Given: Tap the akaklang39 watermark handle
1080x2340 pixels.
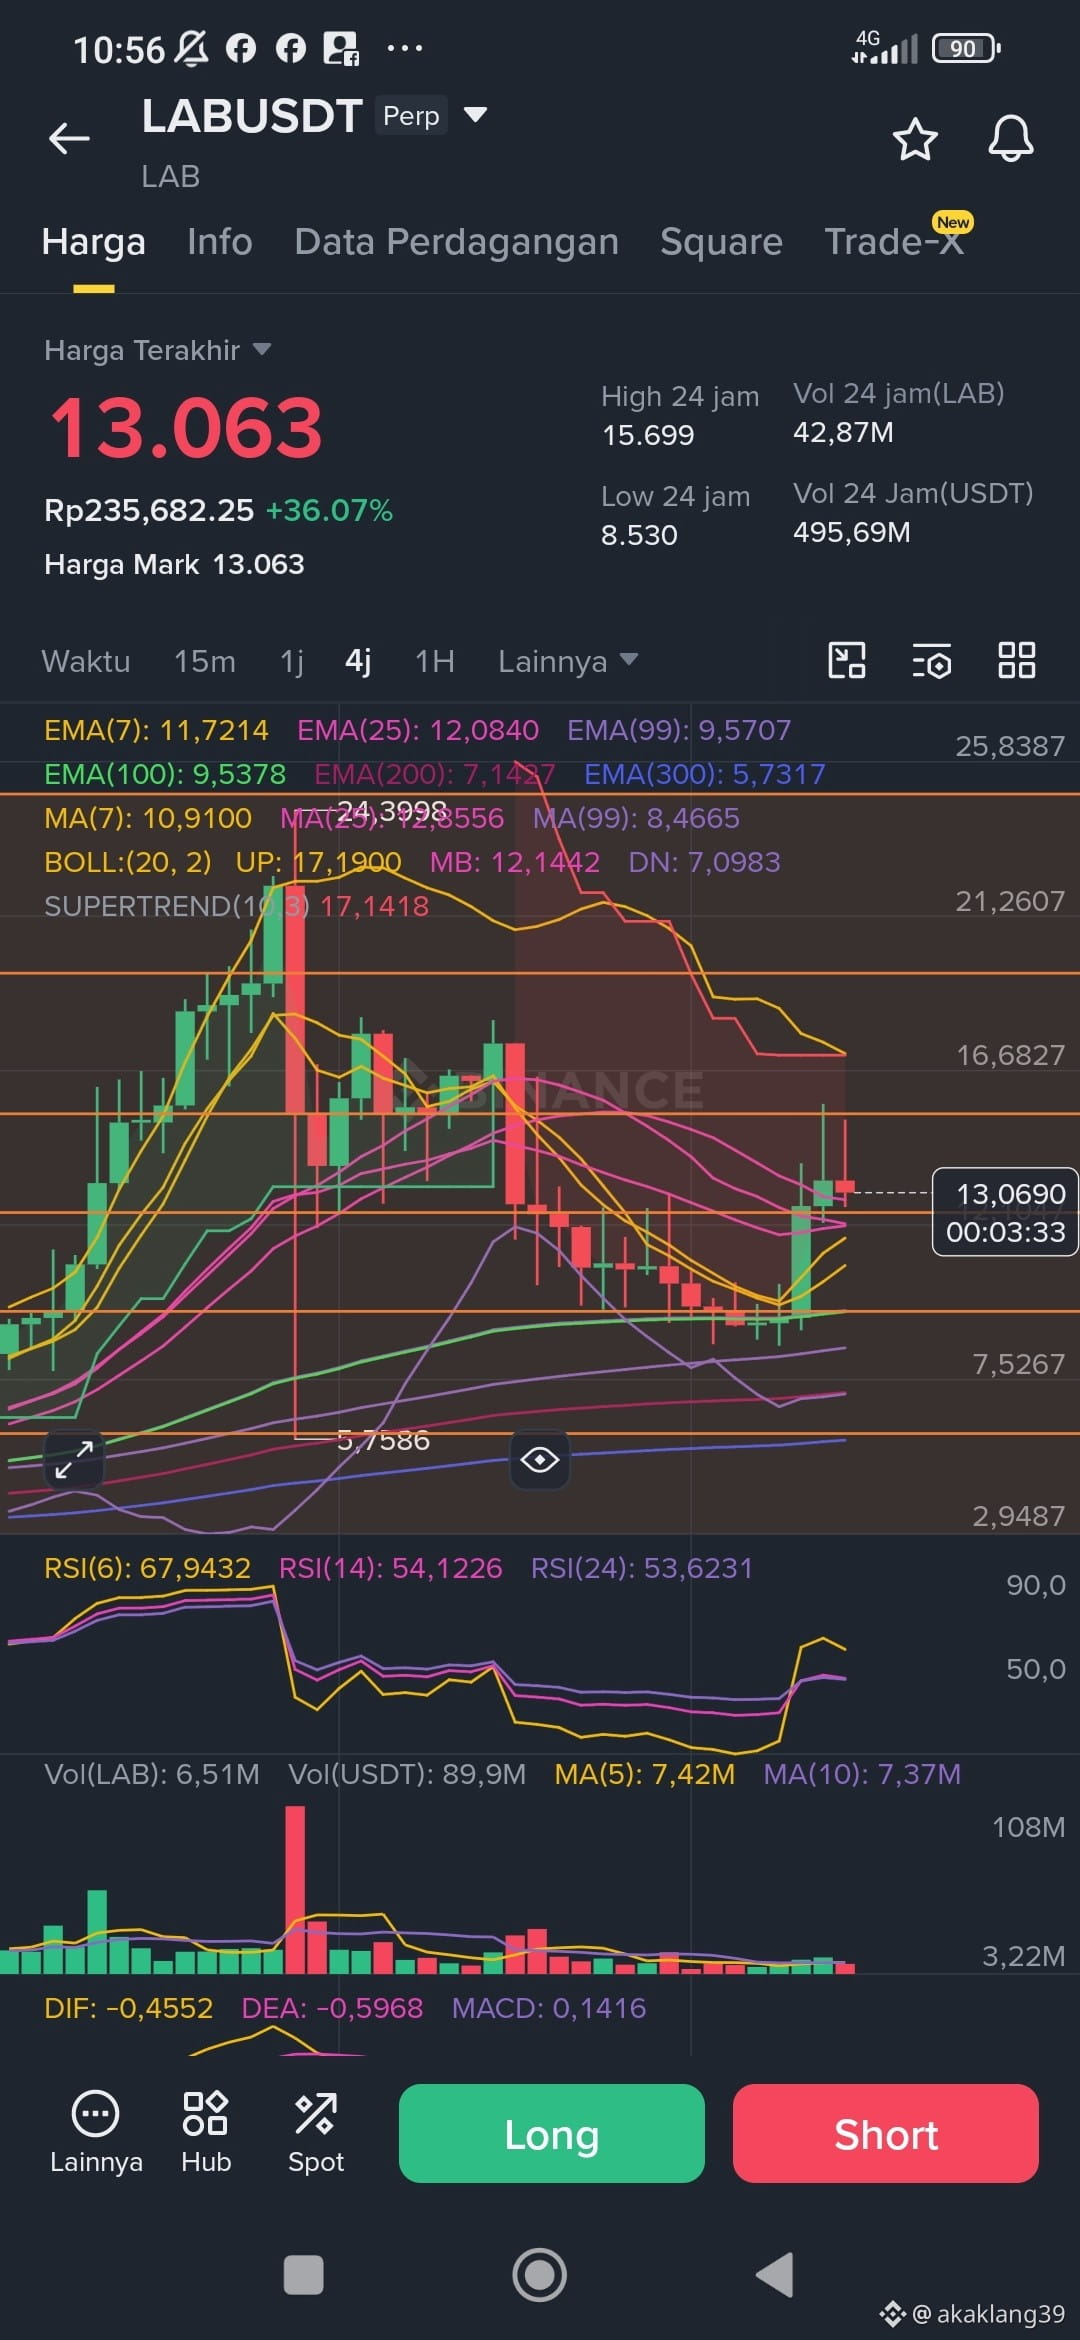Looking at the screenshot, I should (x=988, y=2314).
